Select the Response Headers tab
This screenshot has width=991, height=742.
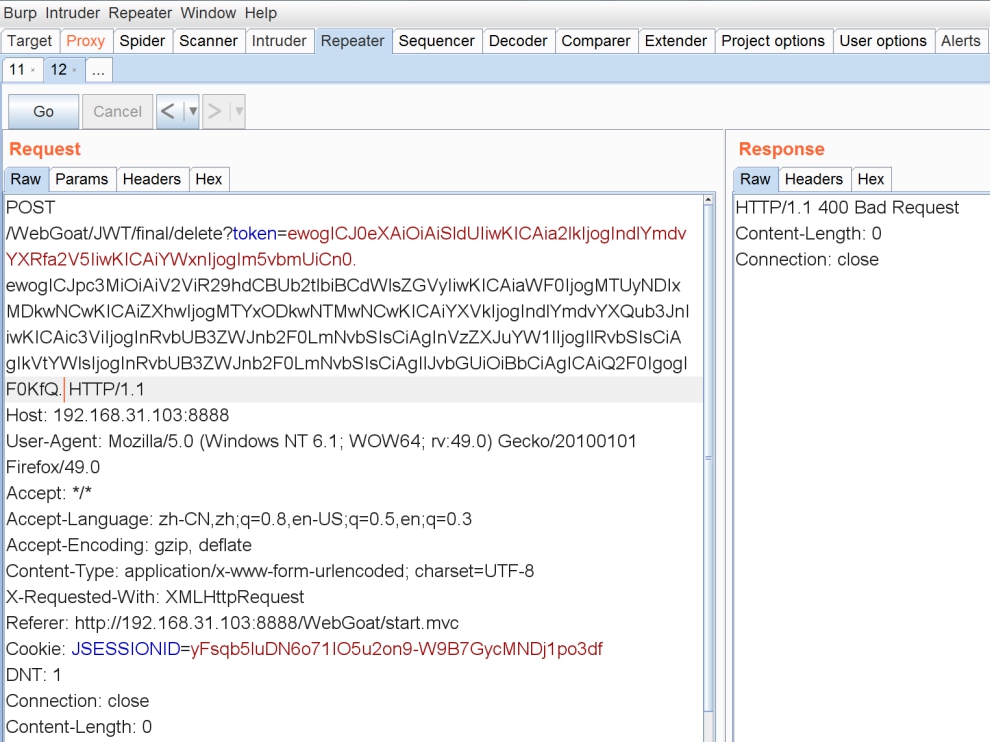pyautogui.click(x=814, y=179)
